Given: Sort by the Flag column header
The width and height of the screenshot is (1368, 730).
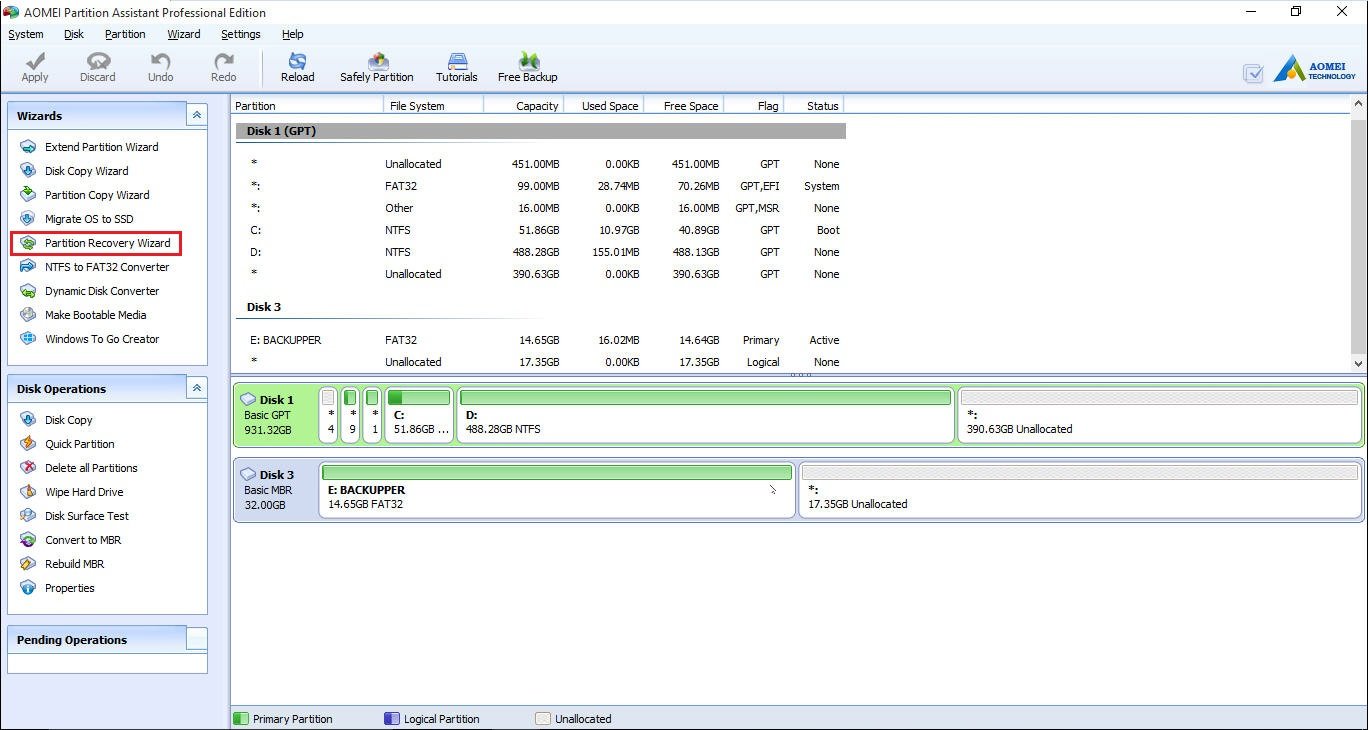Looking at the screenshot, I should 753,105.
